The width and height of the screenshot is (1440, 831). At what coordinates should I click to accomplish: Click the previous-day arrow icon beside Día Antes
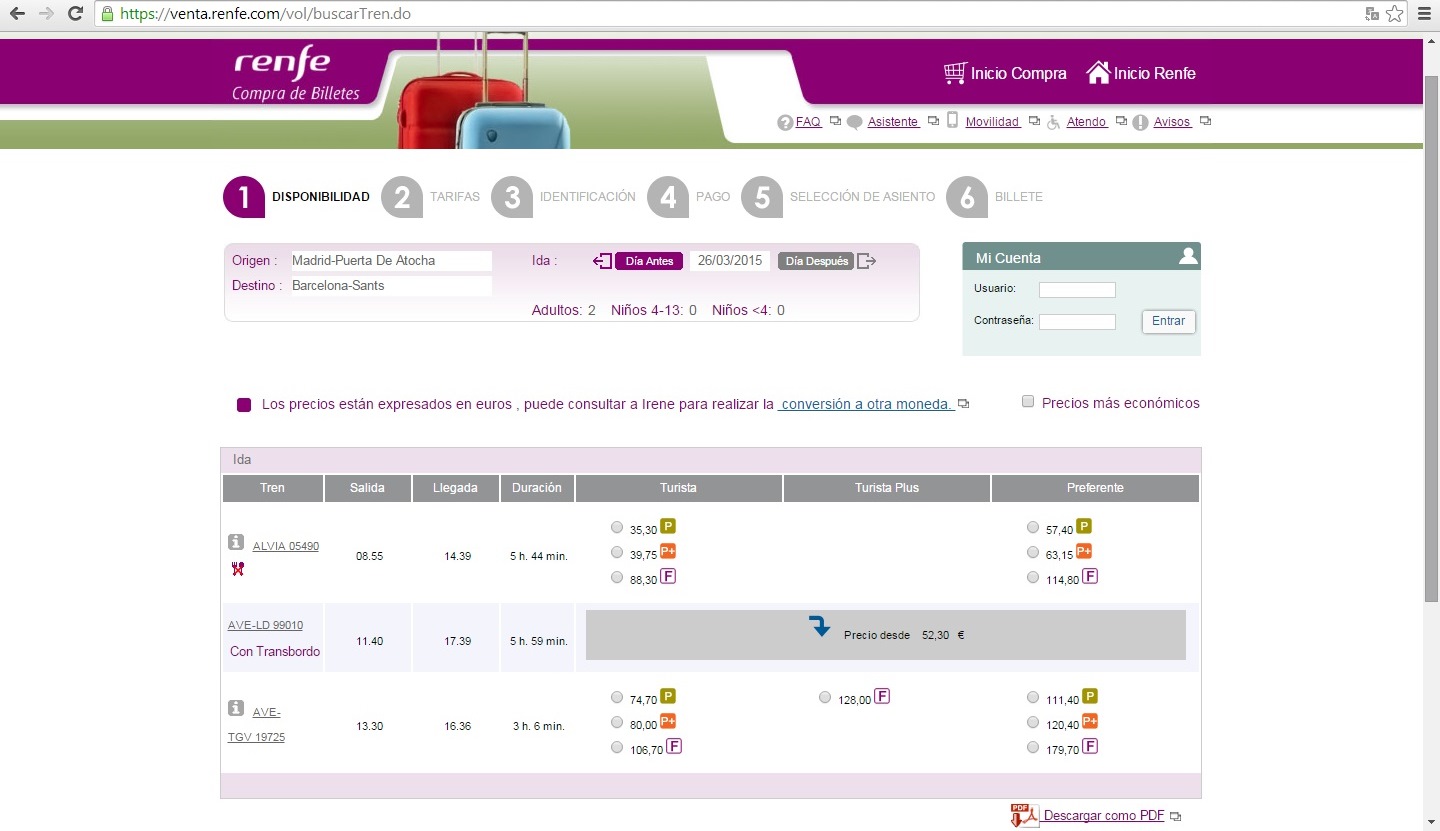(602, 261)
